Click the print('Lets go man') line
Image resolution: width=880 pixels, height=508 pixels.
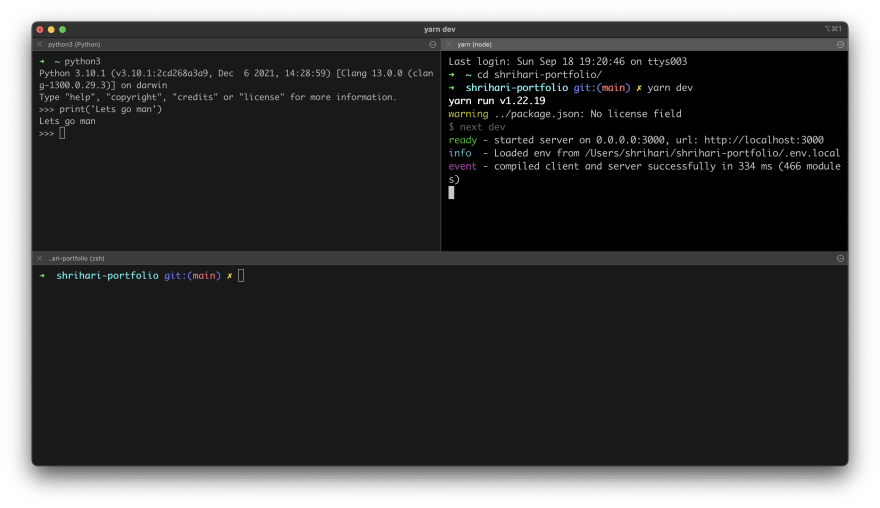tap(100, 109)
